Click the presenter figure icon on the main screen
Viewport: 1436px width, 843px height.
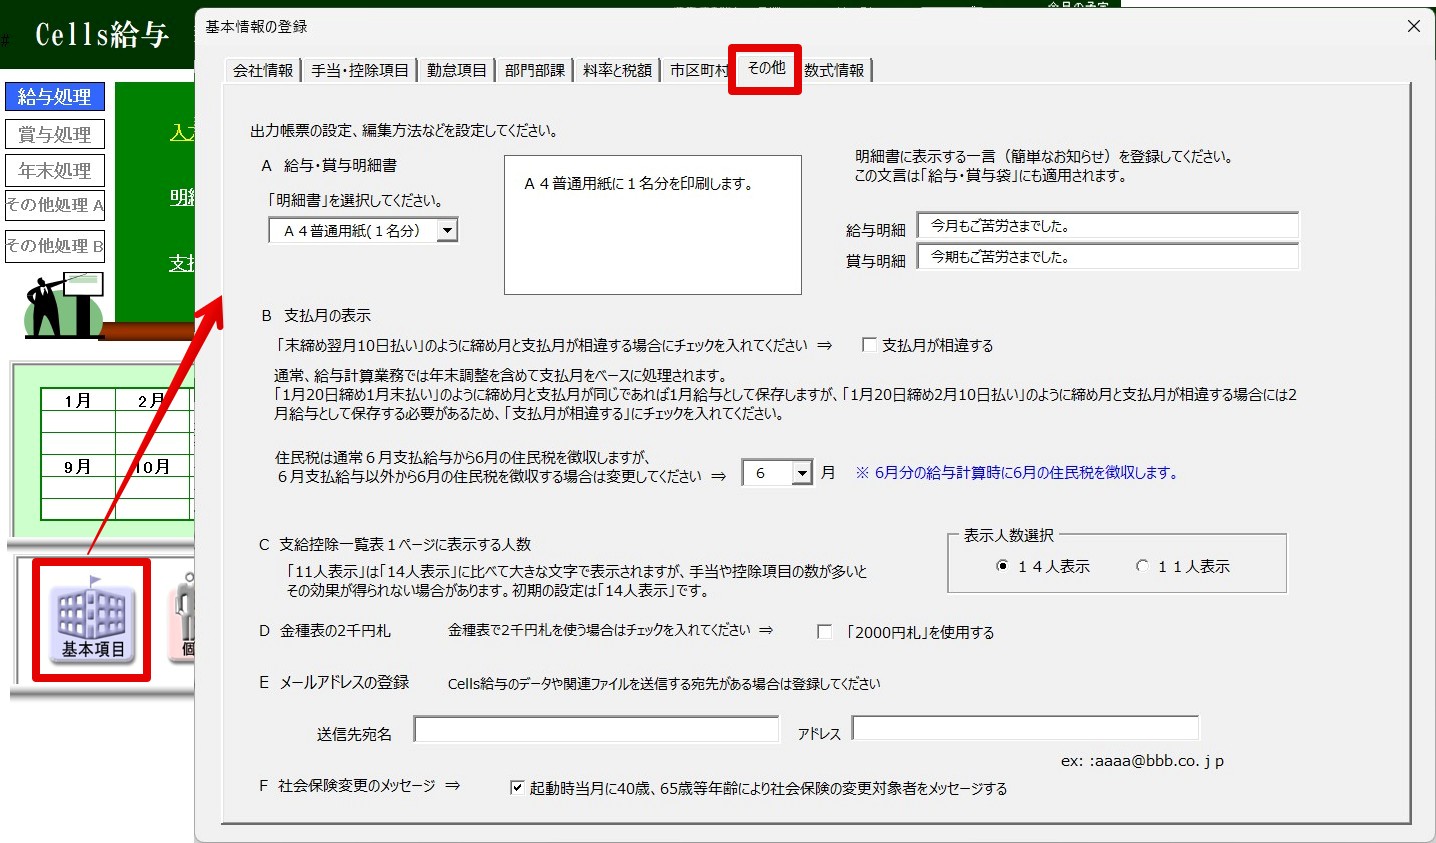(x=64, y=304)
